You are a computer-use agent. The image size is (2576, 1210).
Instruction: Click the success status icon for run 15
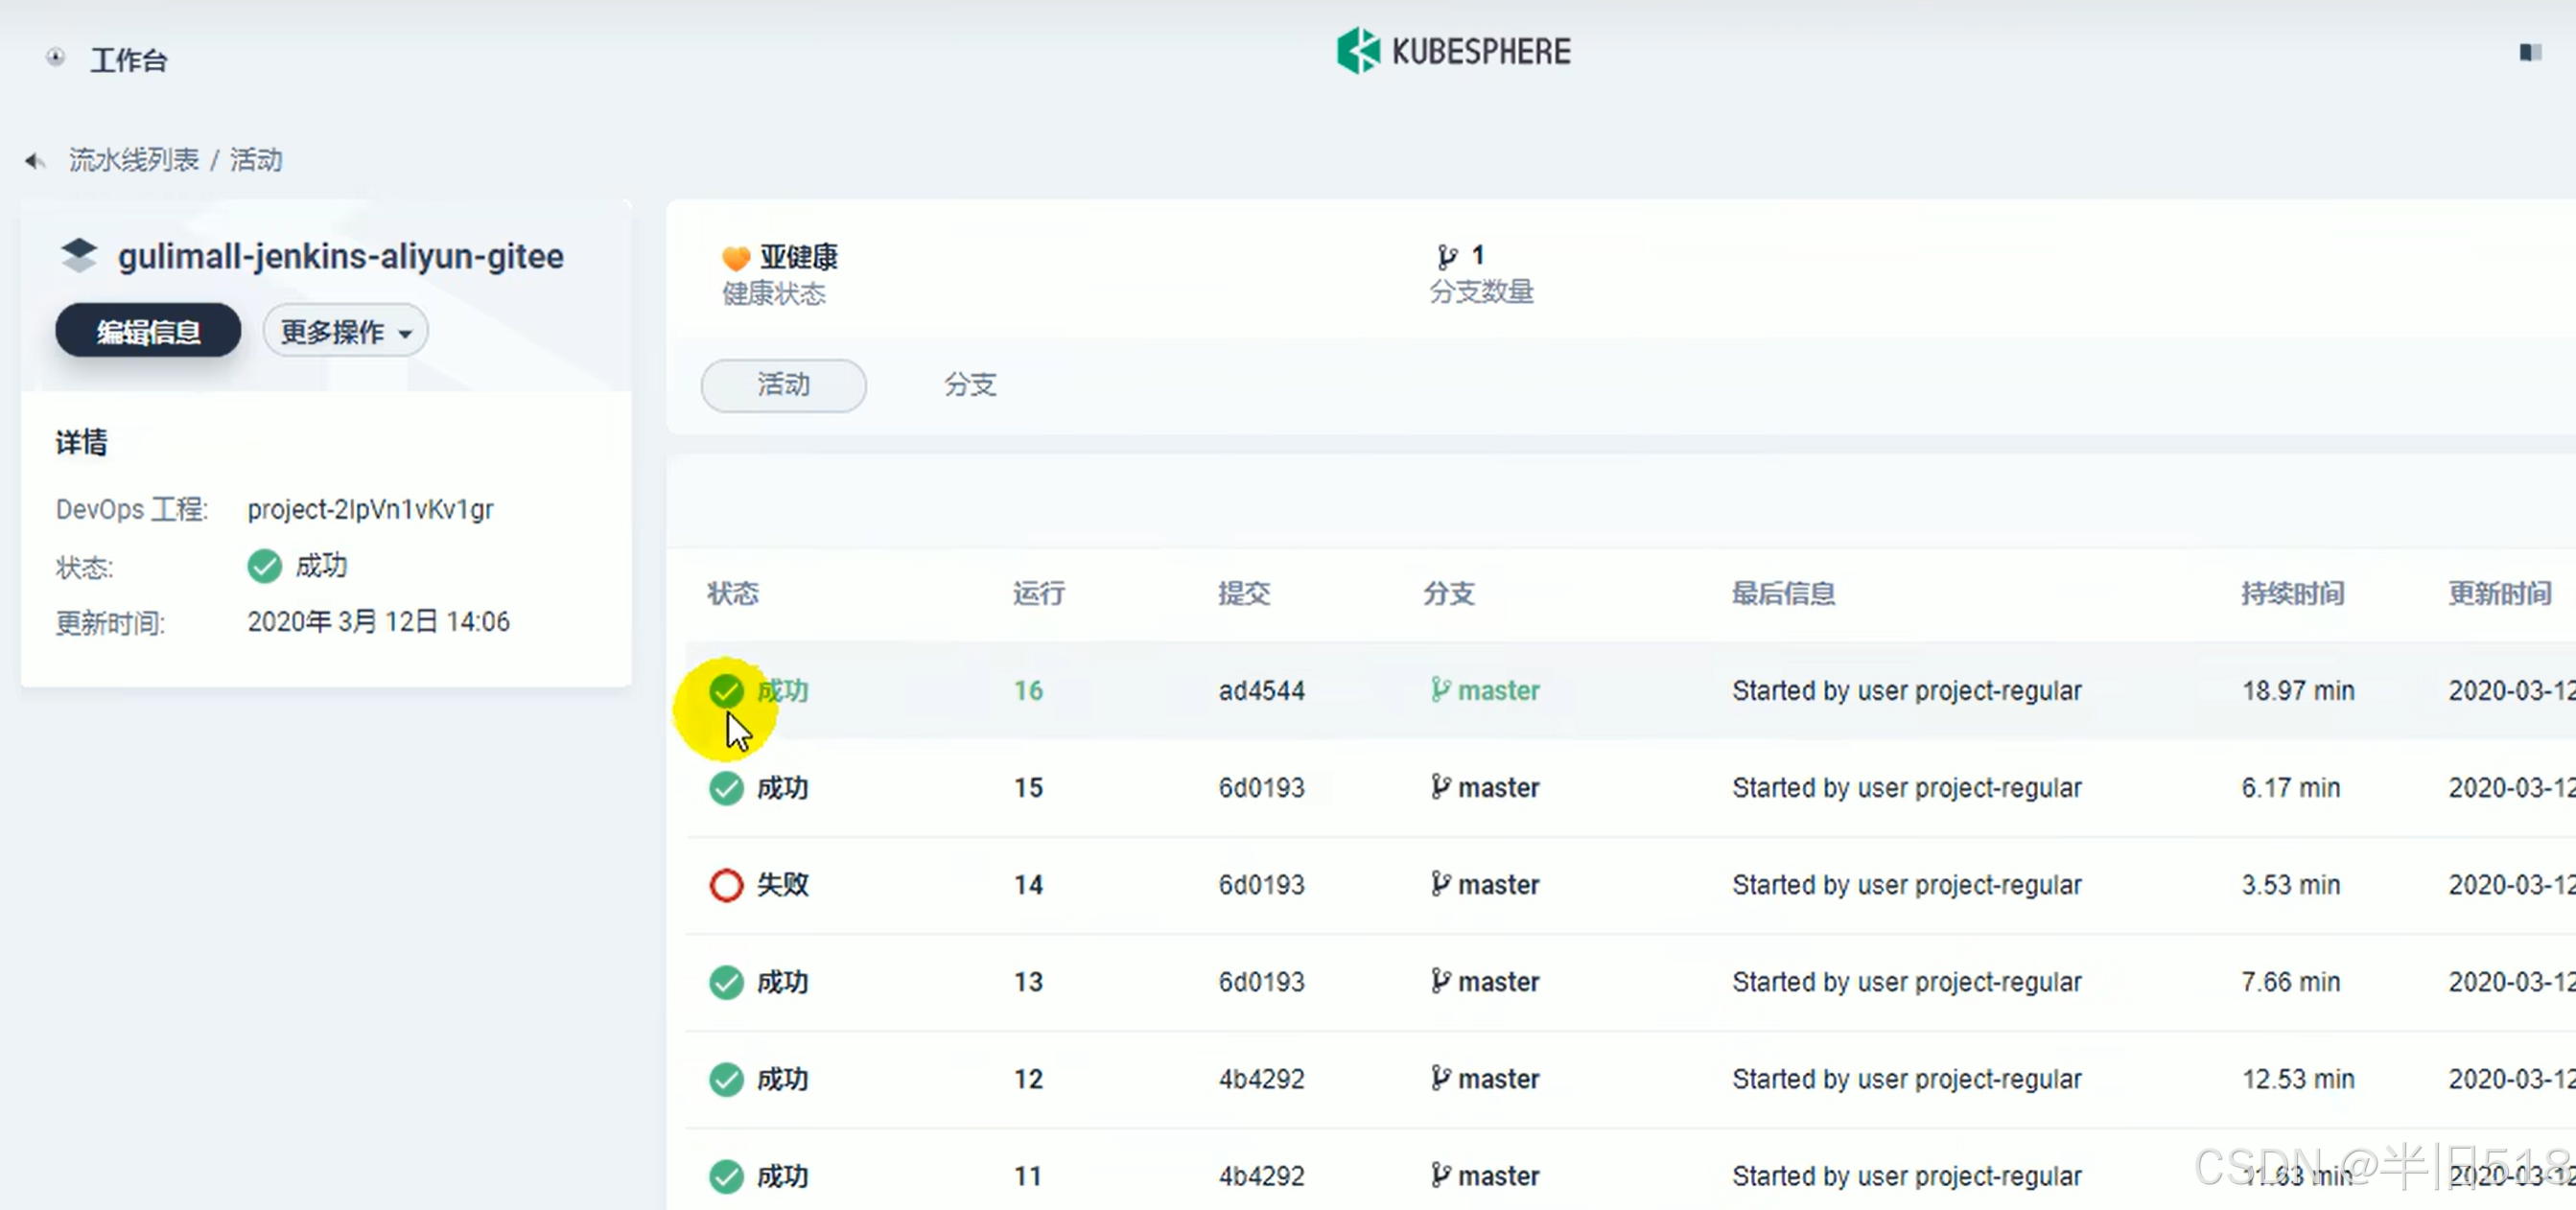click(726, 788)
